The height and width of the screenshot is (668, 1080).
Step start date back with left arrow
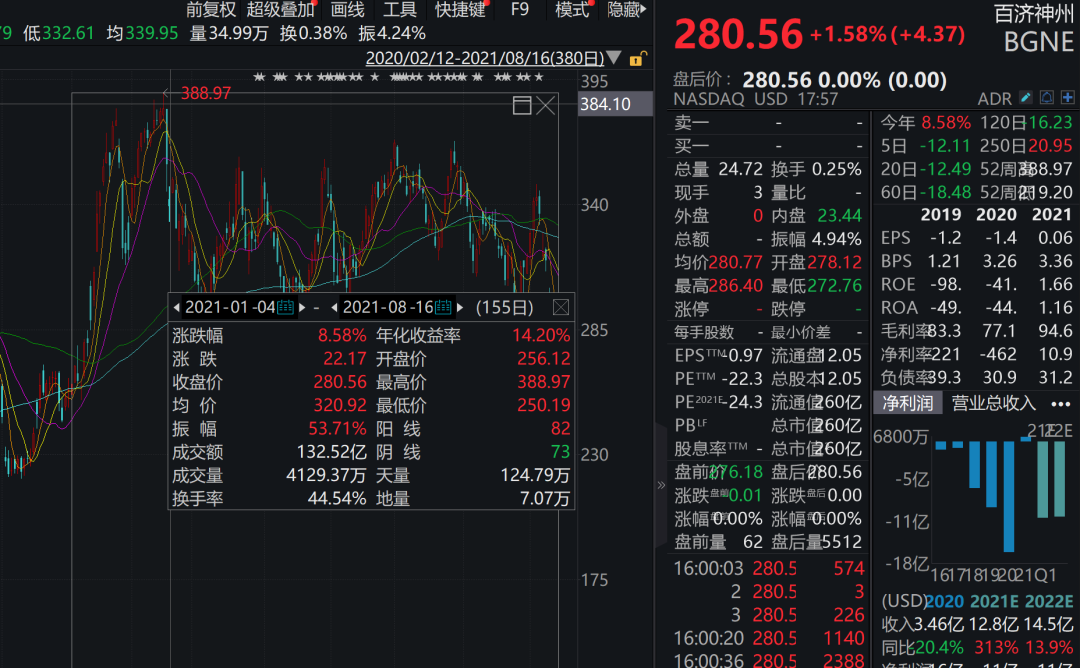(177, 307)
